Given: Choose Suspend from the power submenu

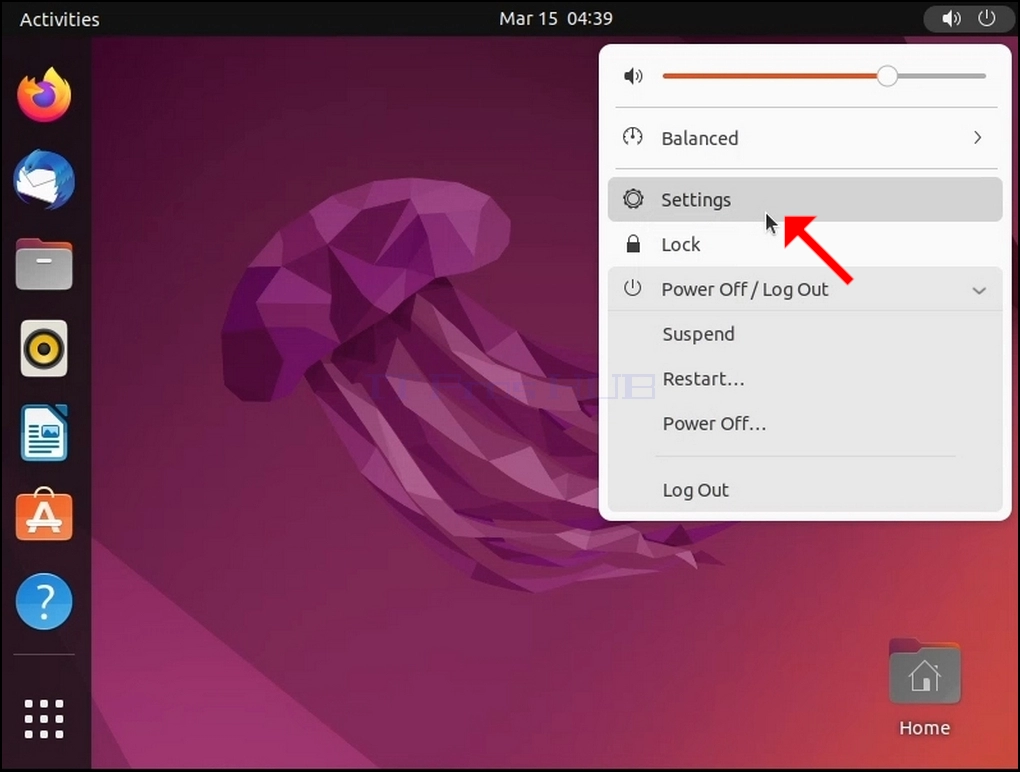Looking at the screenshot, I should point(805,334).
